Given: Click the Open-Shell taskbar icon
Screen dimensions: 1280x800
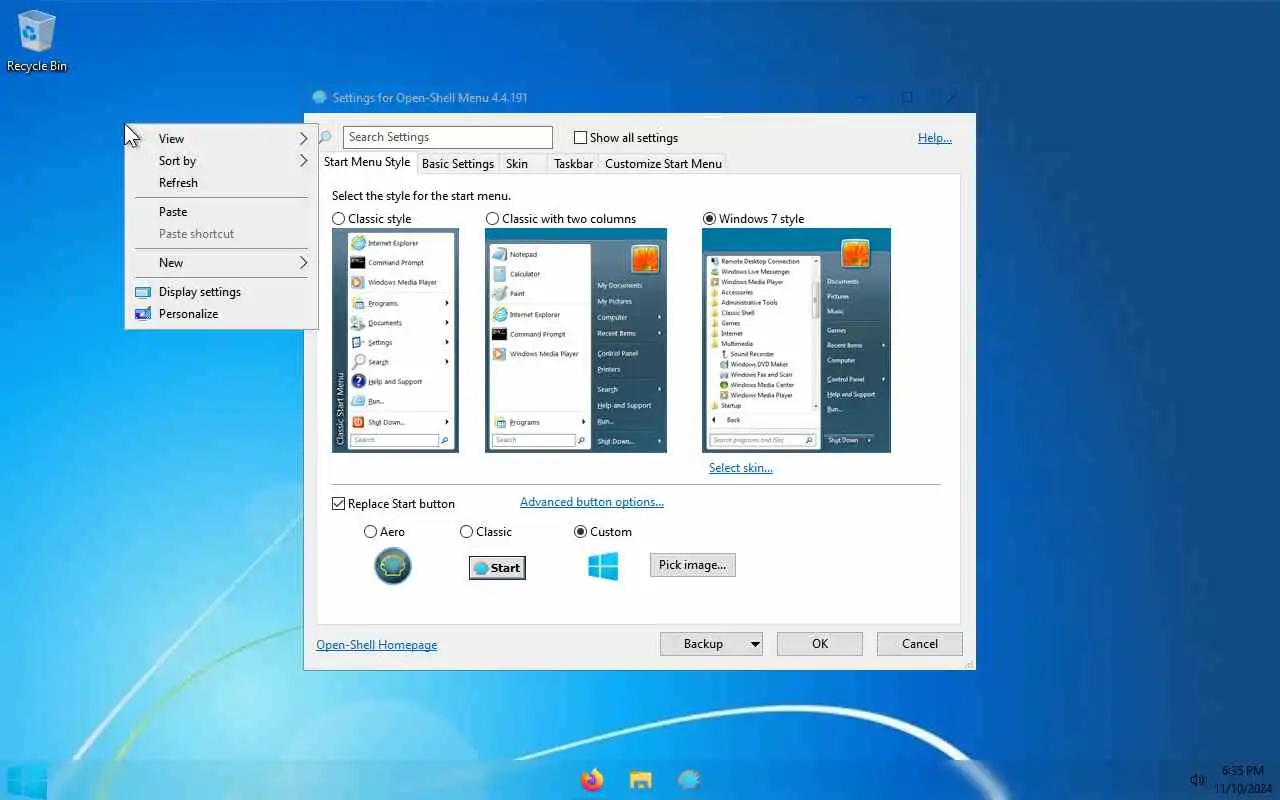Looking at the screenshot, I should tap(688, 780).
